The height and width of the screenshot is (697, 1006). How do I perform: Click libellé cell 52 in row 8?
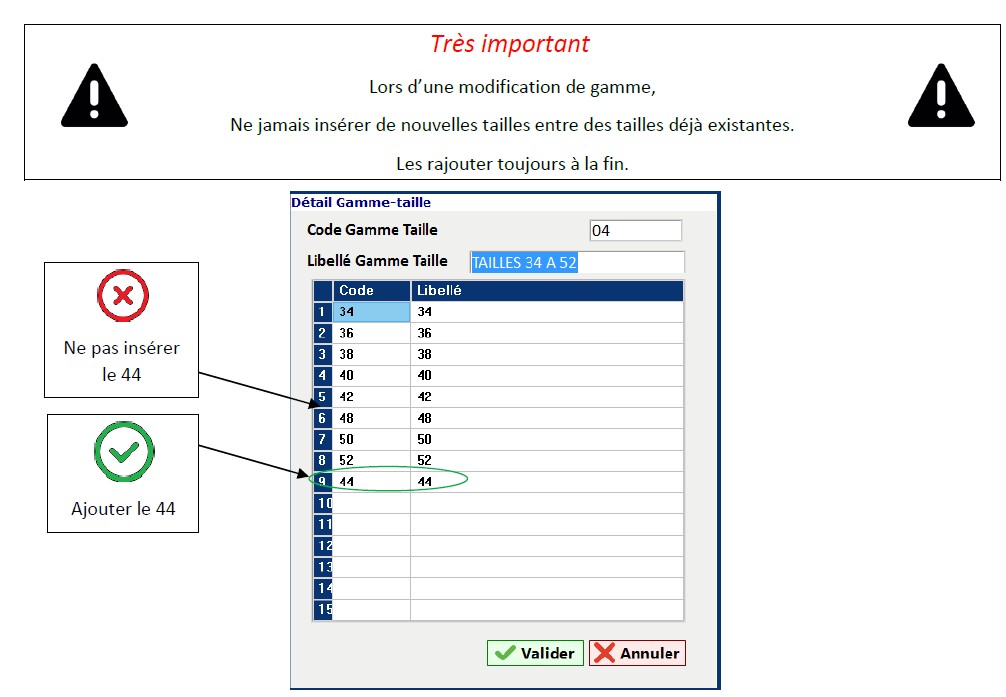(x=547, y=461)
